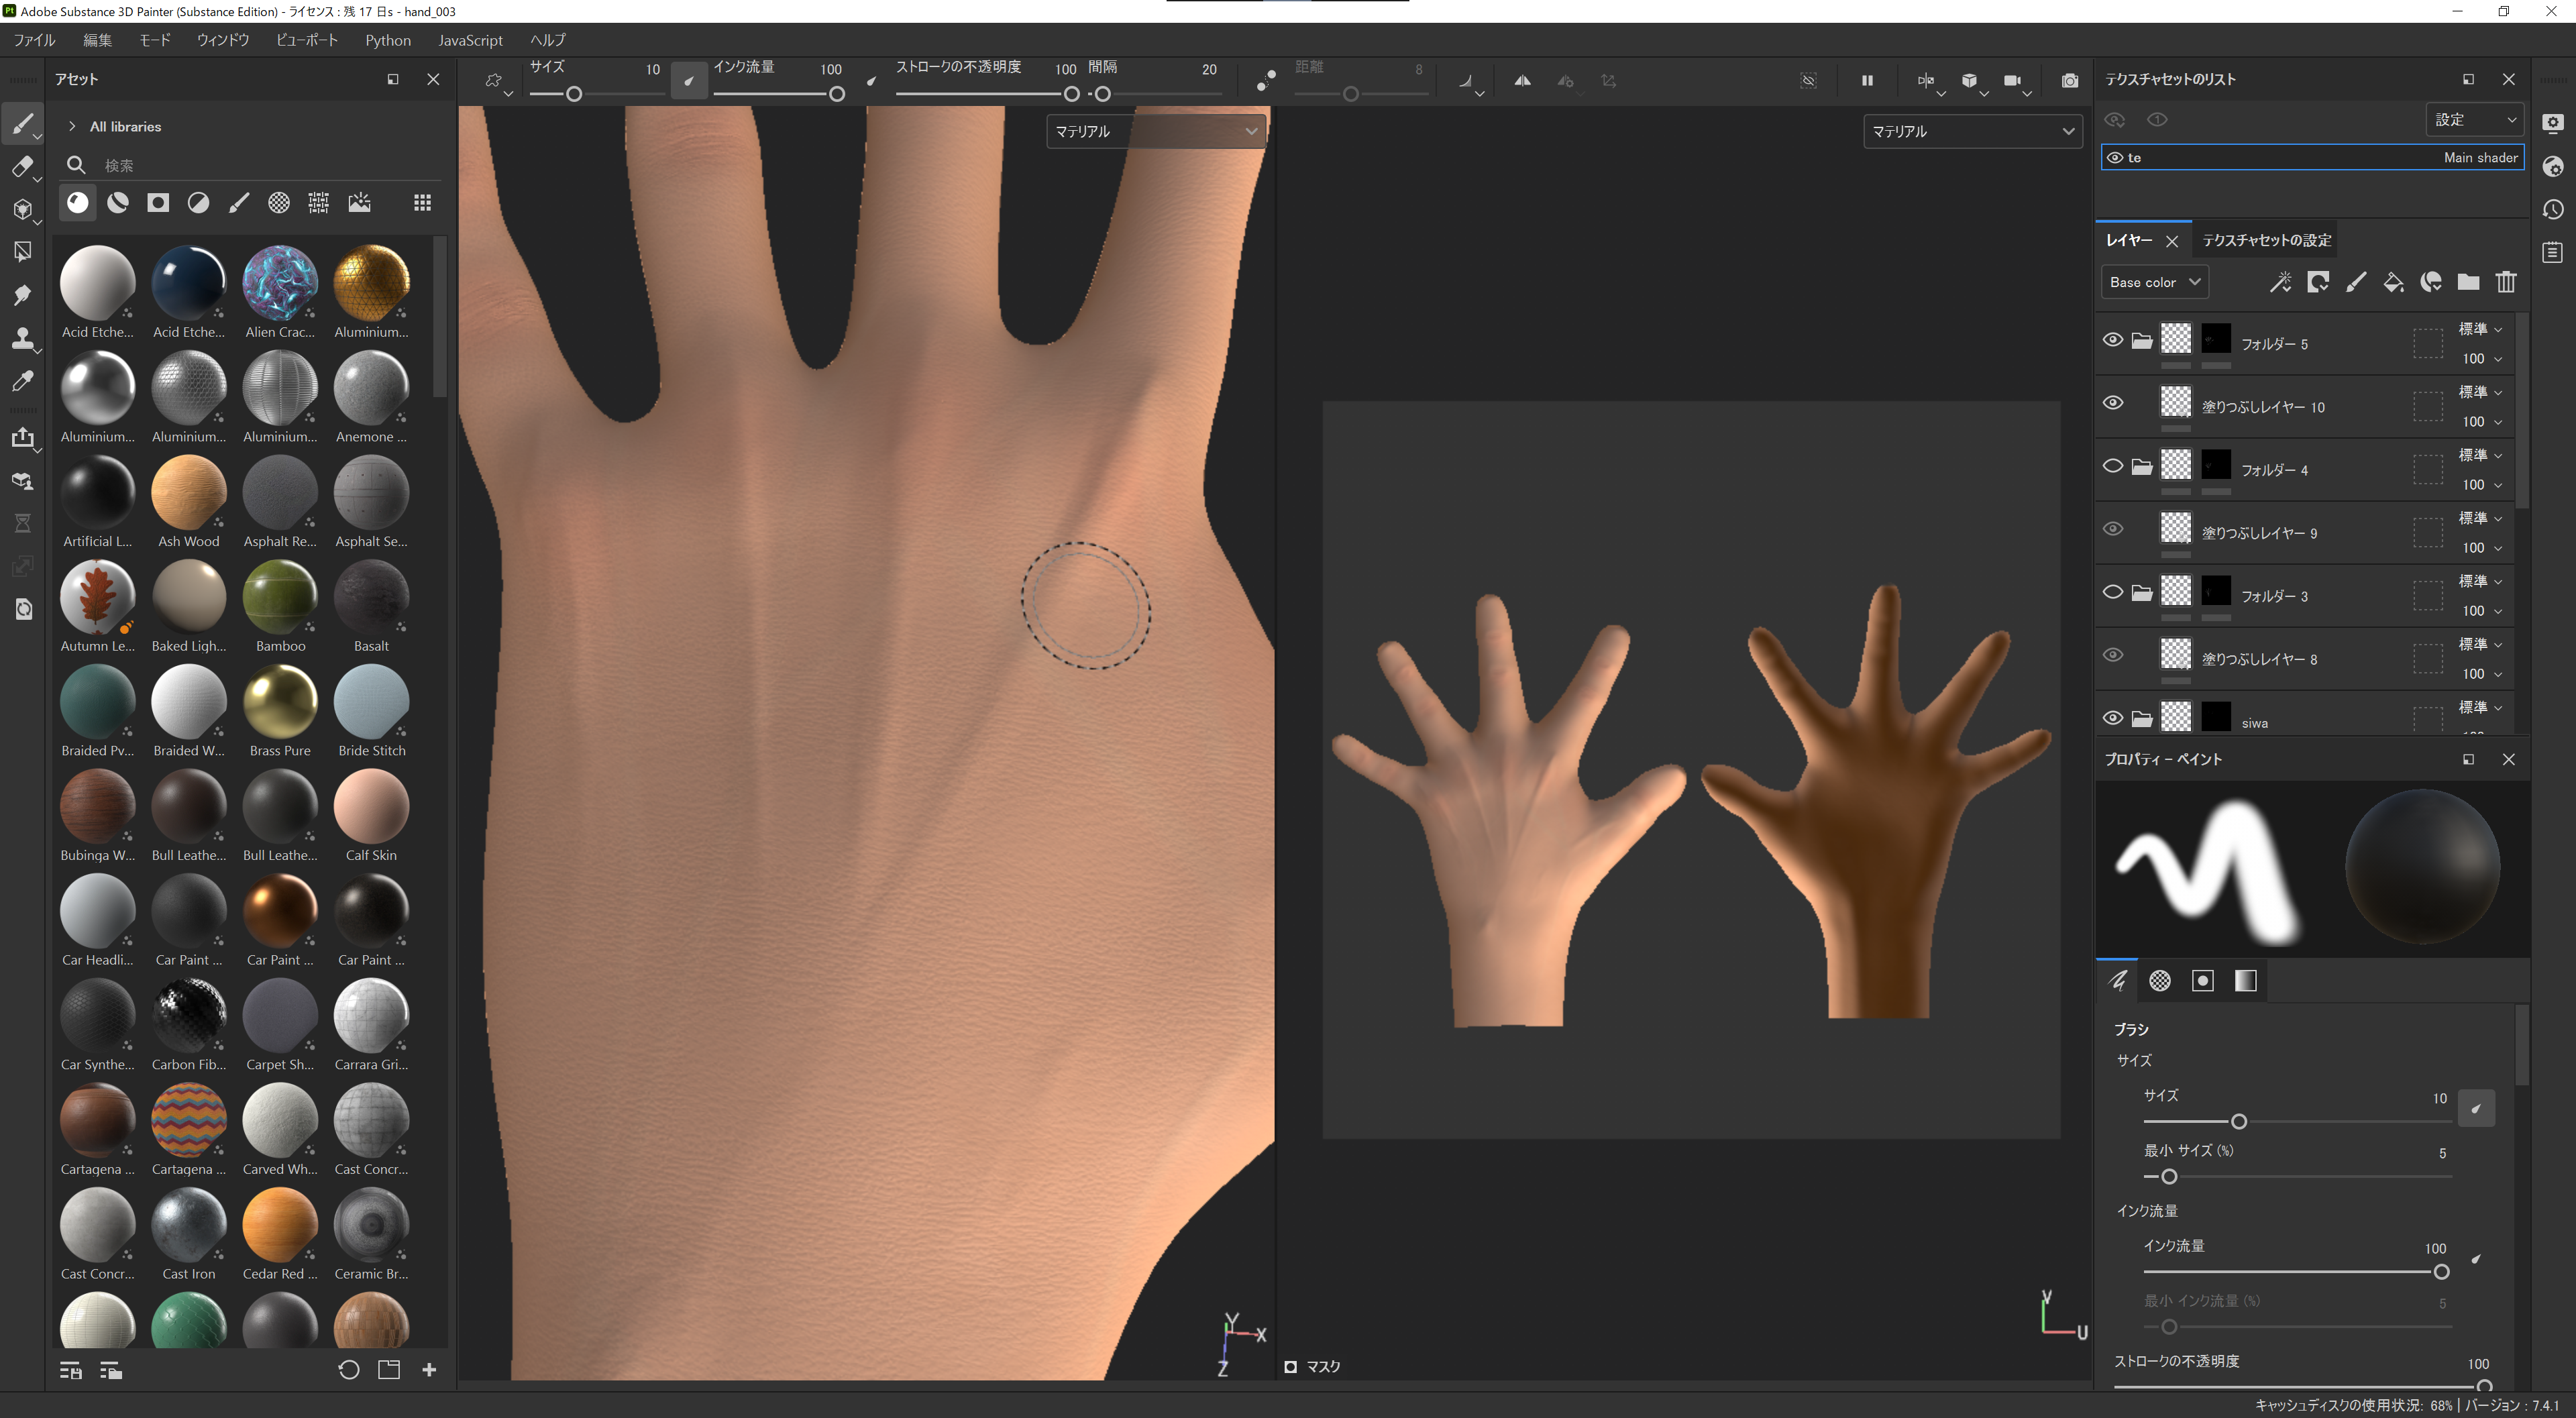
Task: Open the ウィンドウ menu
Action: pyautogui.click(x=222, y=40)
